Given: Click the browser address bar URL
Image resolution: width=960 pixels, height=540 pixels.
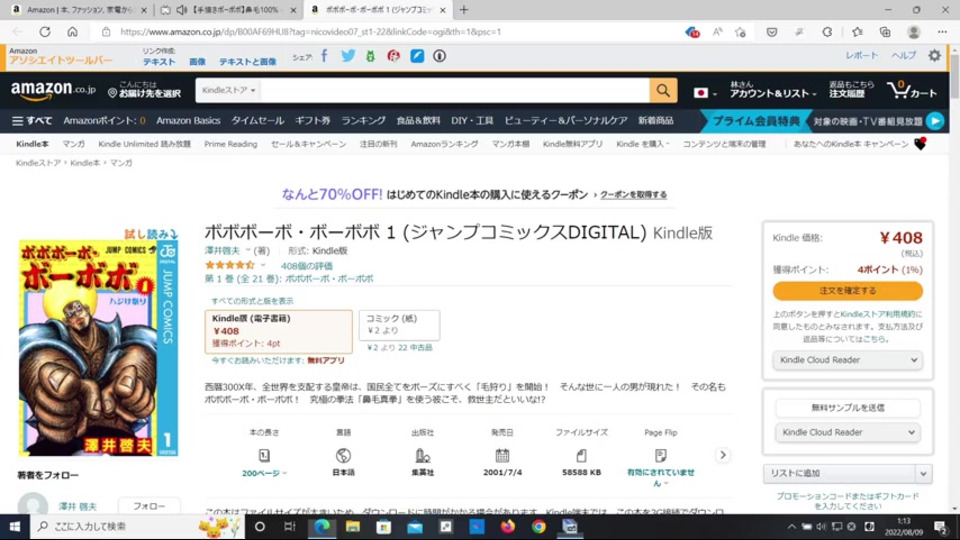Looking at the screenshot, I should pyautogui.click(x=311, y=32).
